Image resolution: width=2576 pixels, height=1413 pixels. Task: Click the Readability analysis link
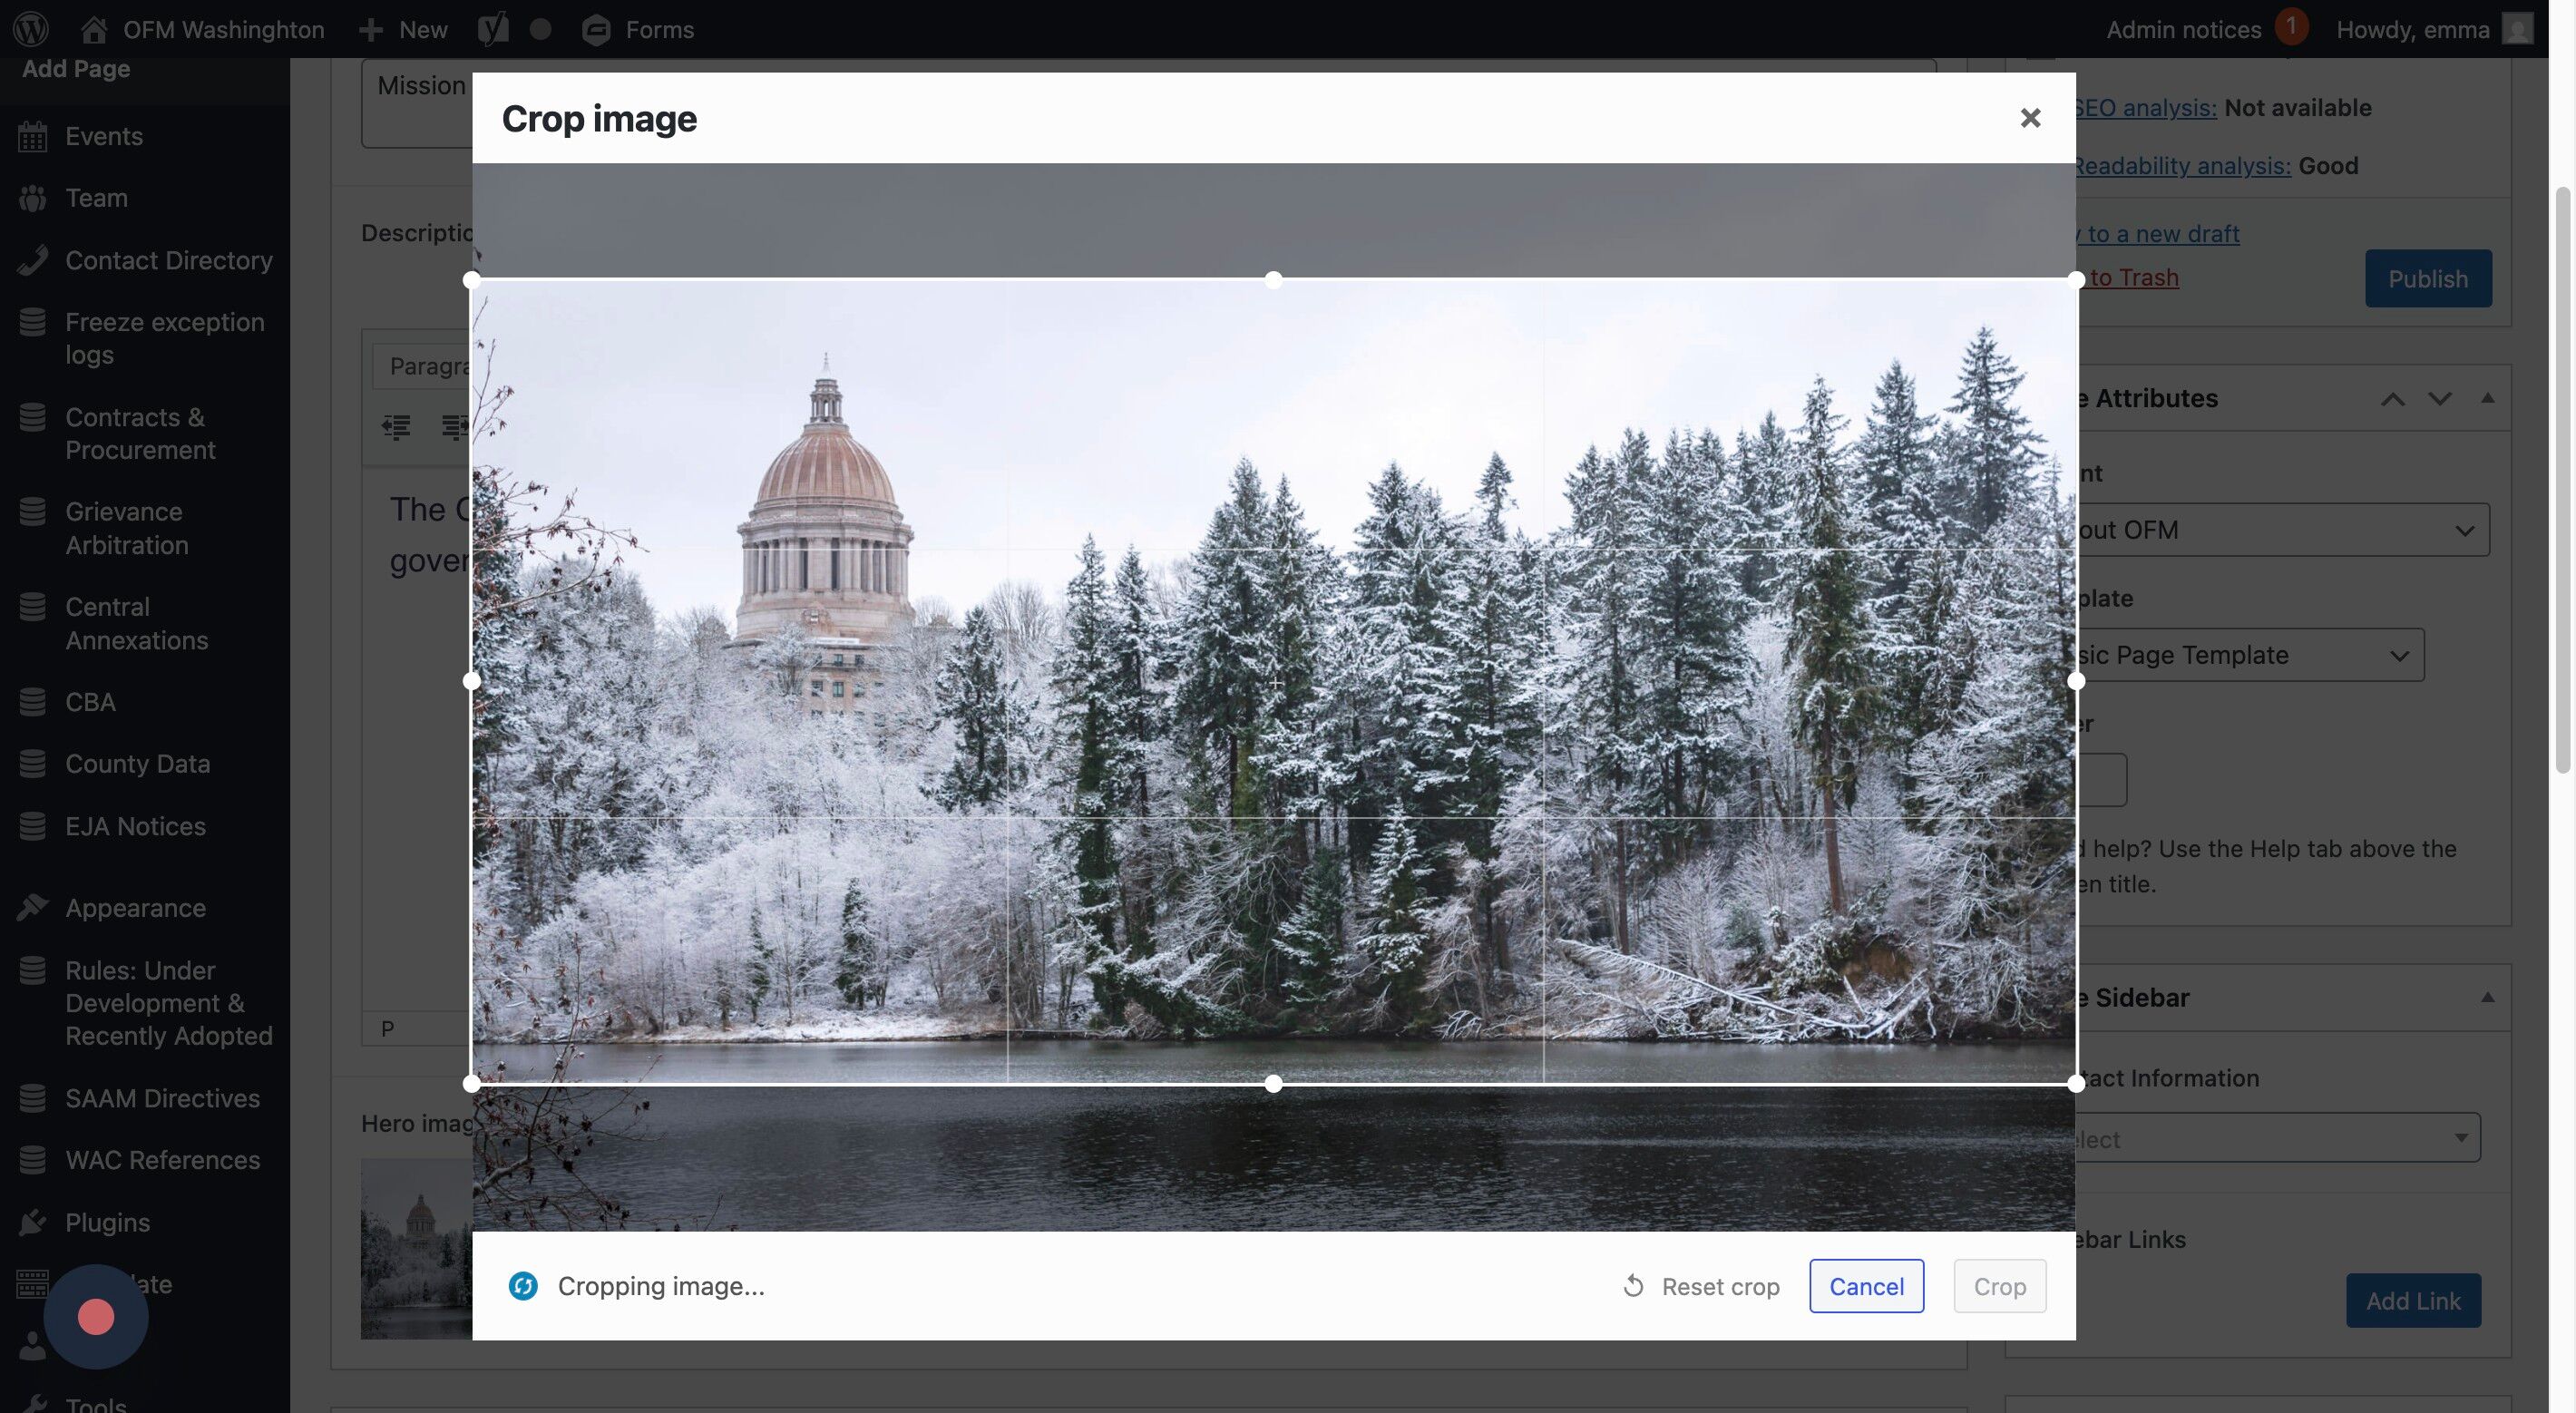[x=2181, y=165]
